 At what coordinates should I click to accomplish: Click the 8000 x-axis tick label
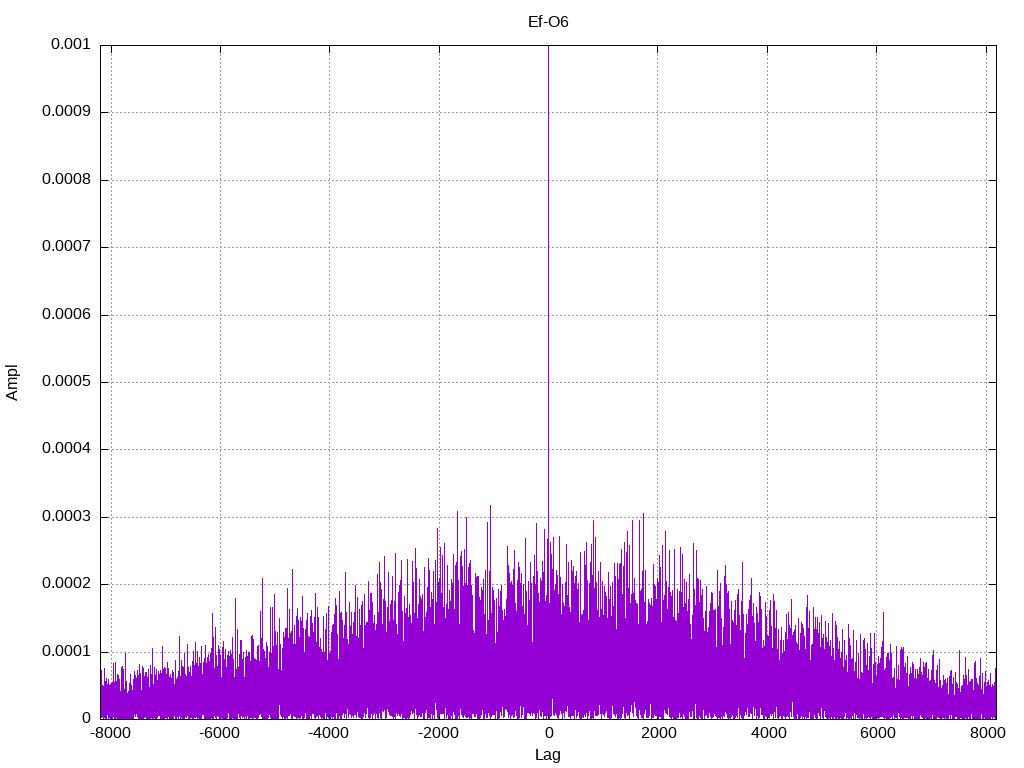click(987, 733)
